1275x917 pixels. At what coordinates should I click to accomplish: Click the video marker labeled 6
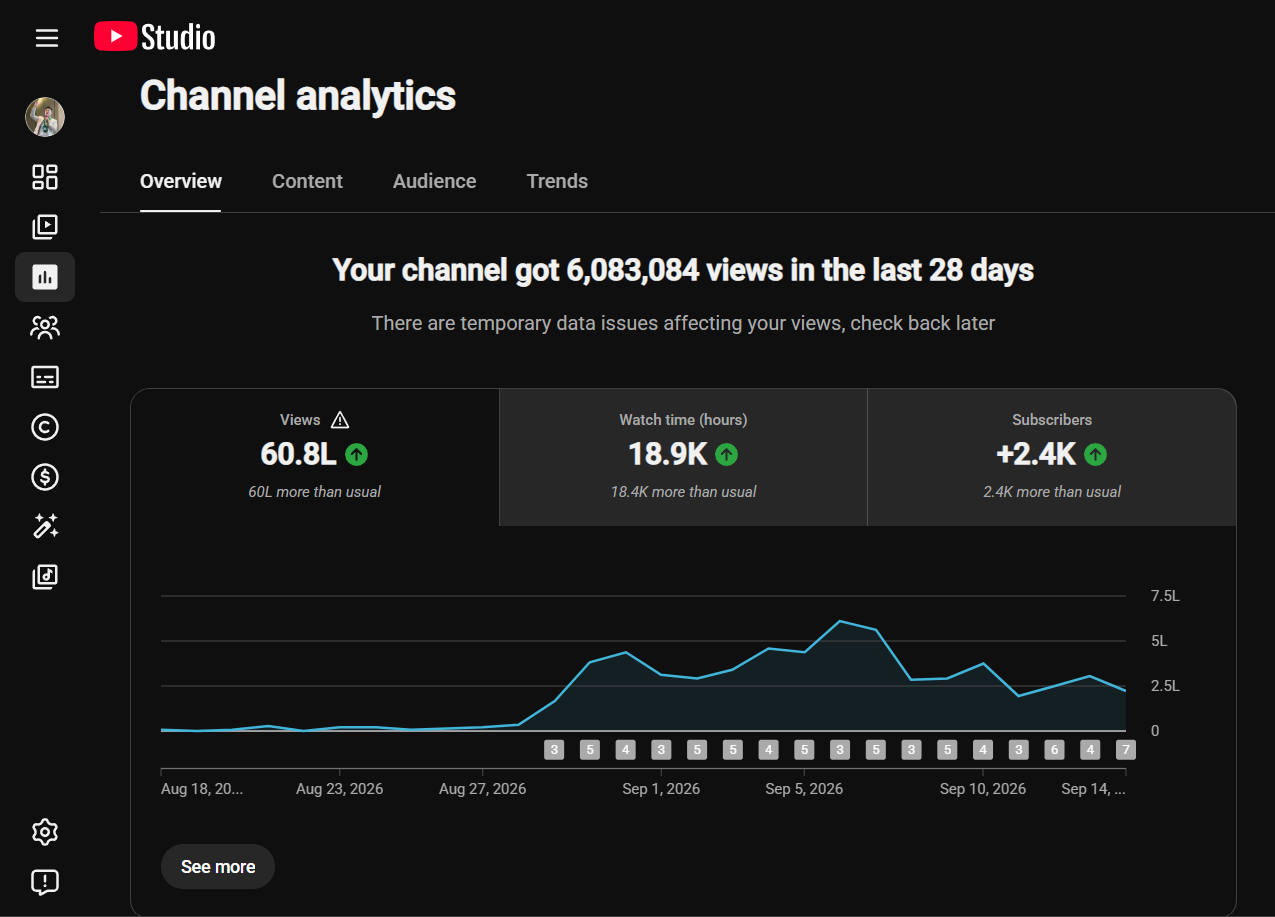pos(1054,749)
